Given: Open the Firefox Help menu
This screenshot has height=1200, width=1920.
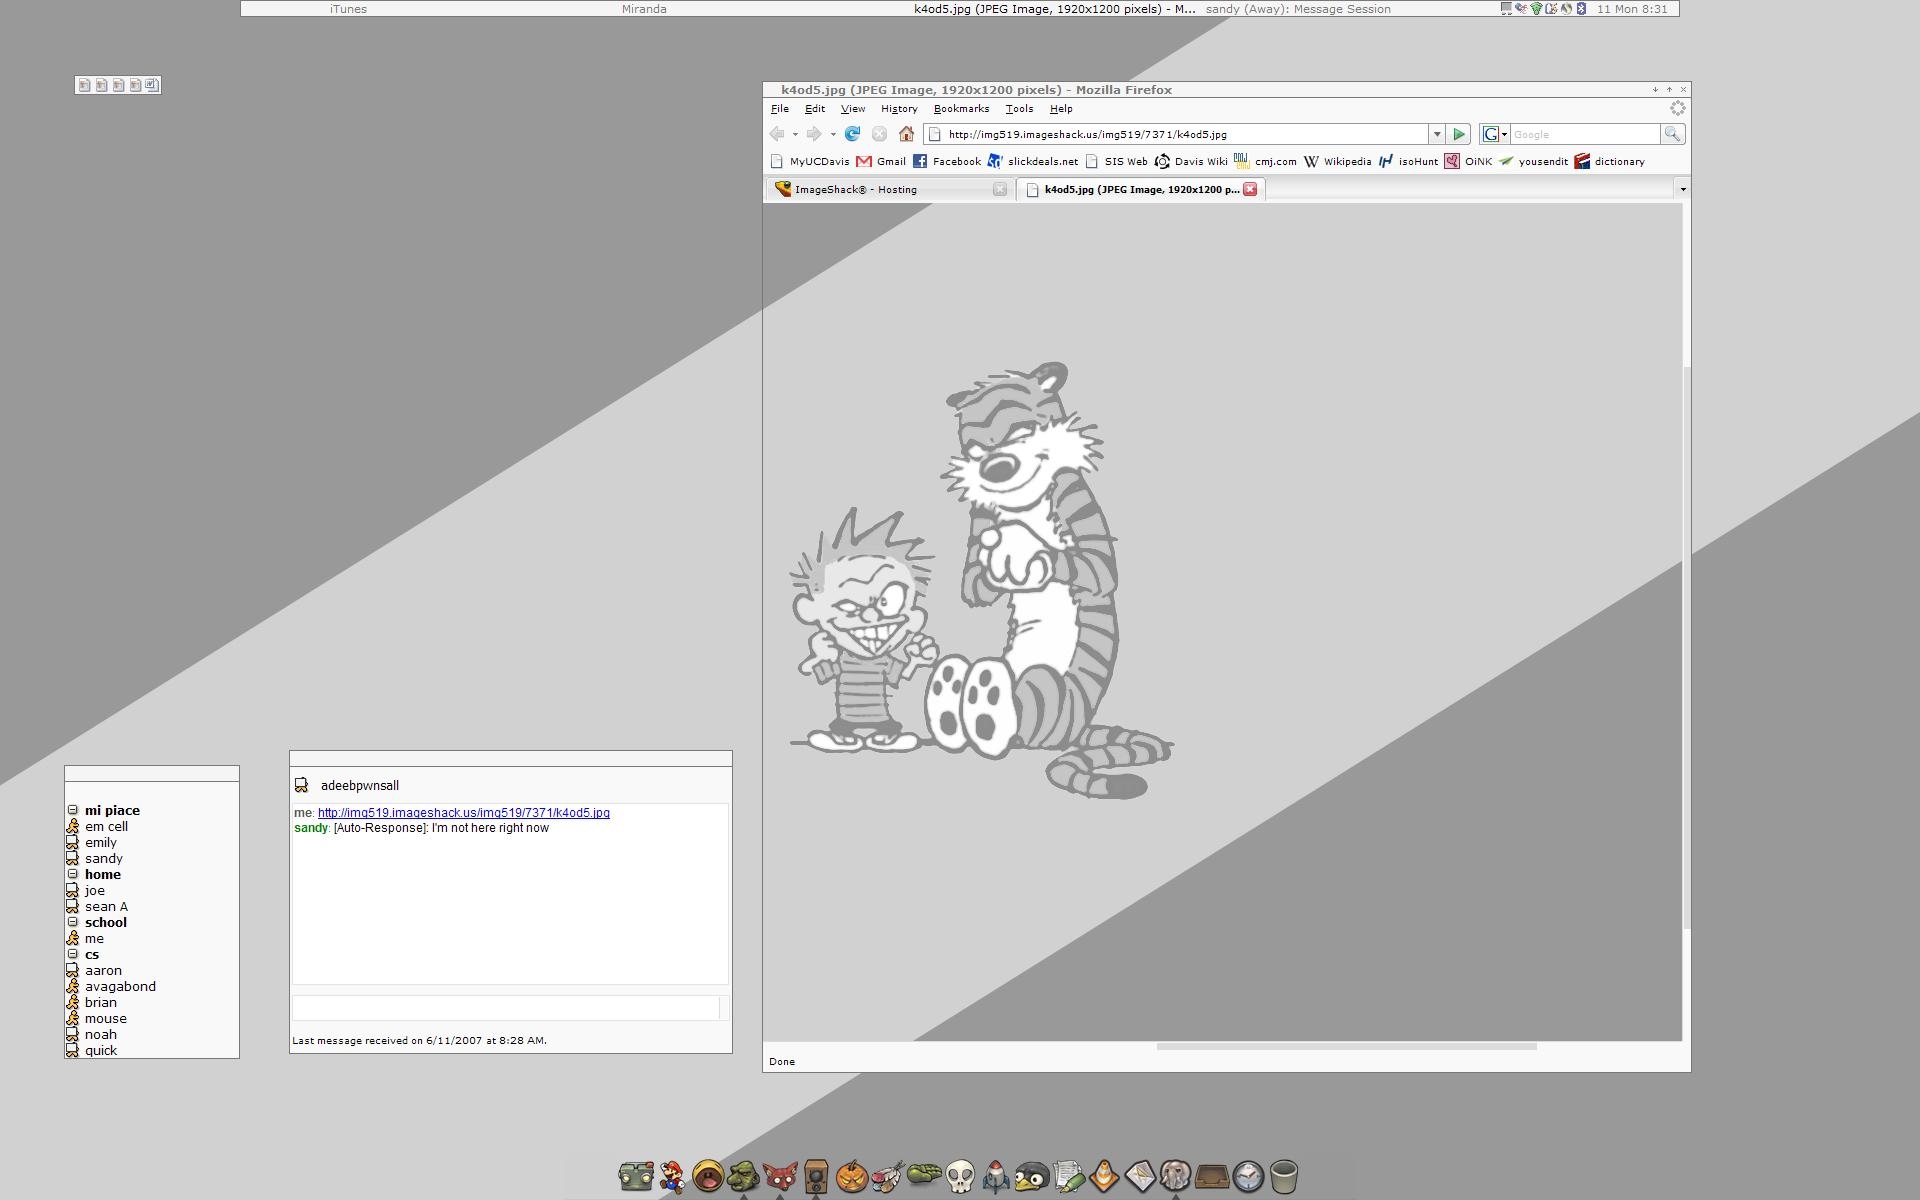Looking at the screenshot, I should point(1061,109).
